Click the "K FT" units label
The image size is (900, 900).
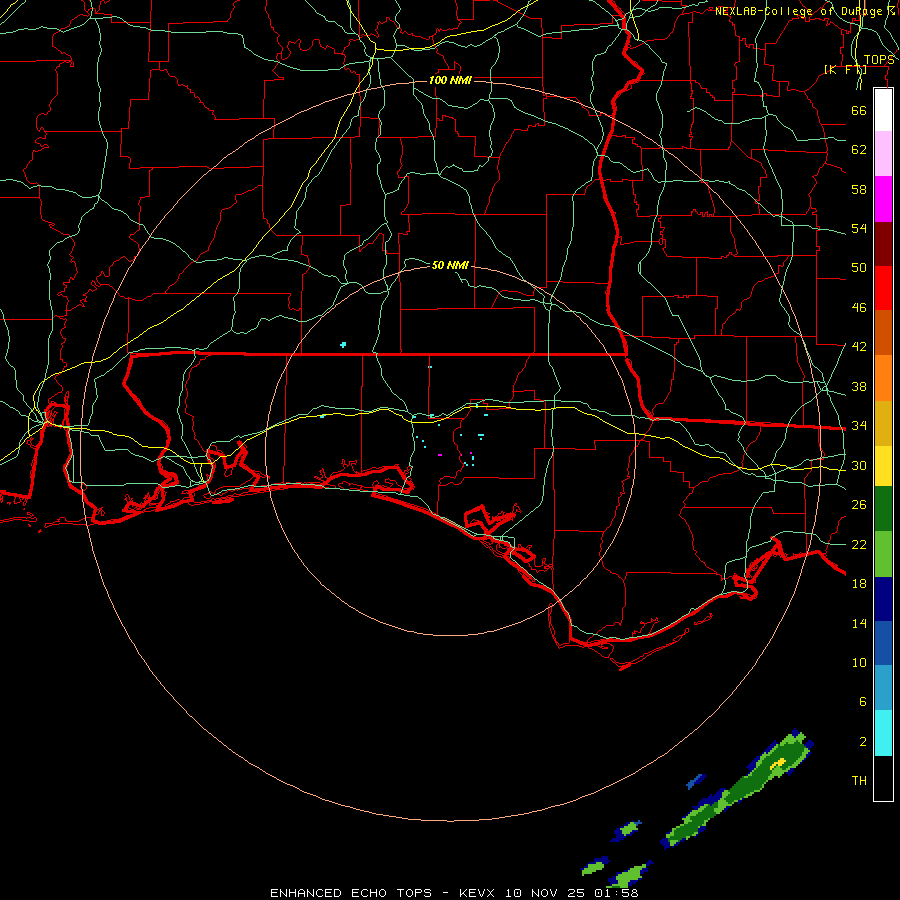pos(845,69)
